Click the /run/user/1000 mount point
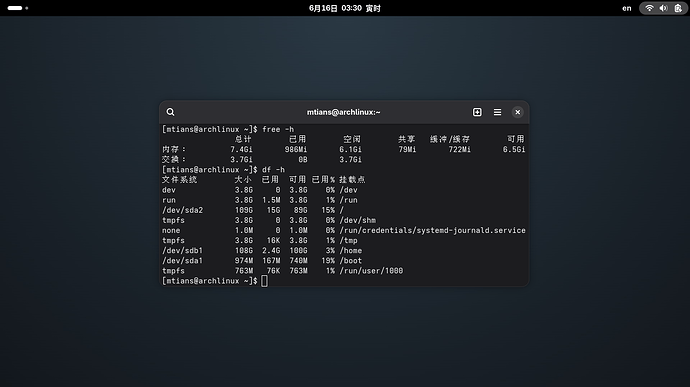 [x=371, y=271]
